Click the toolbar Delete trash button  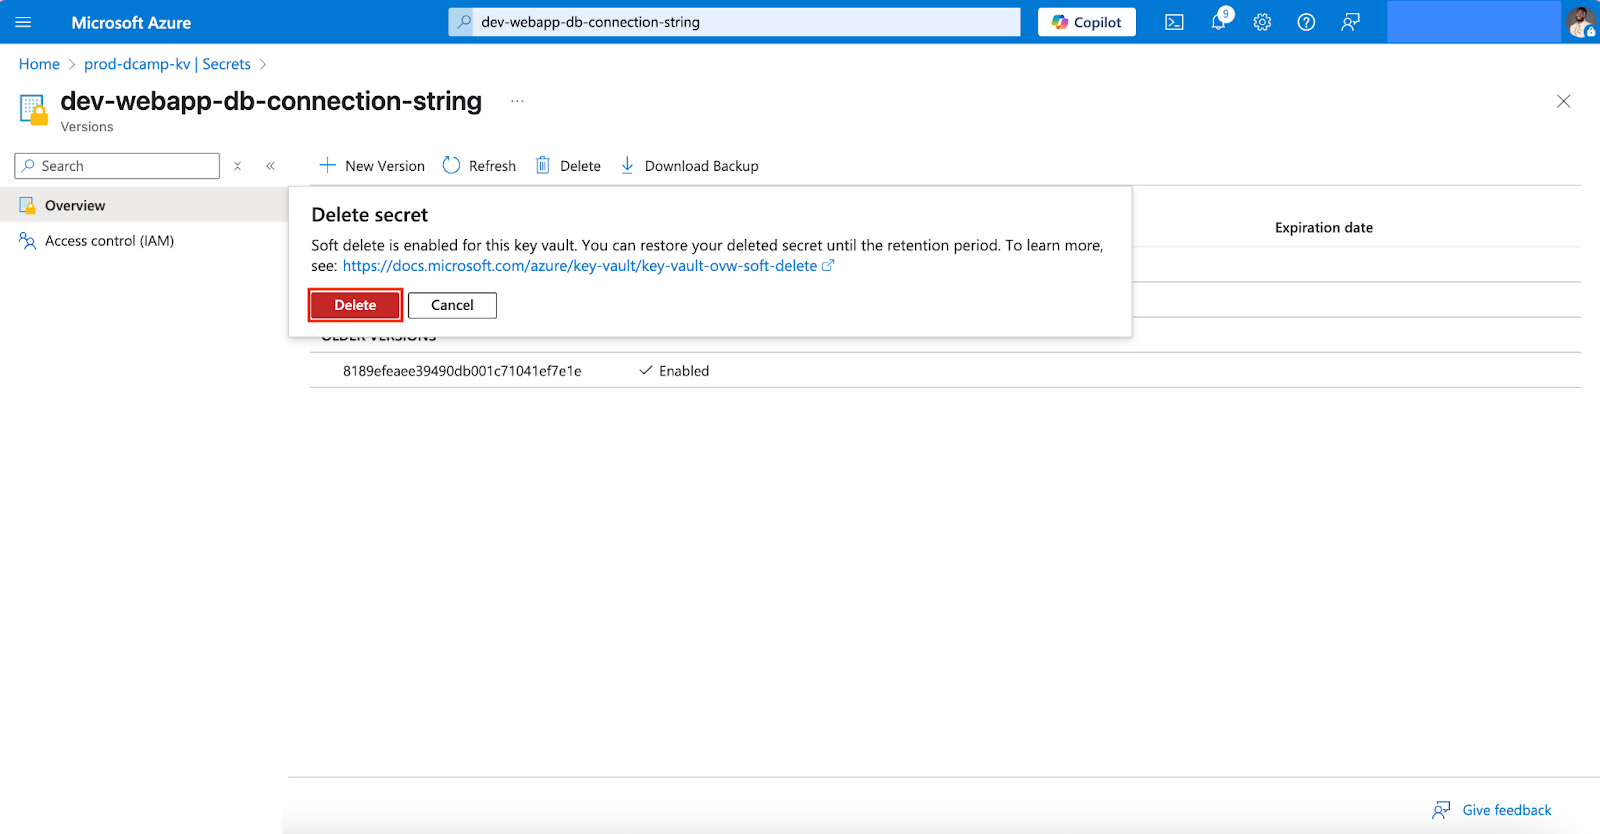(568, 166)
